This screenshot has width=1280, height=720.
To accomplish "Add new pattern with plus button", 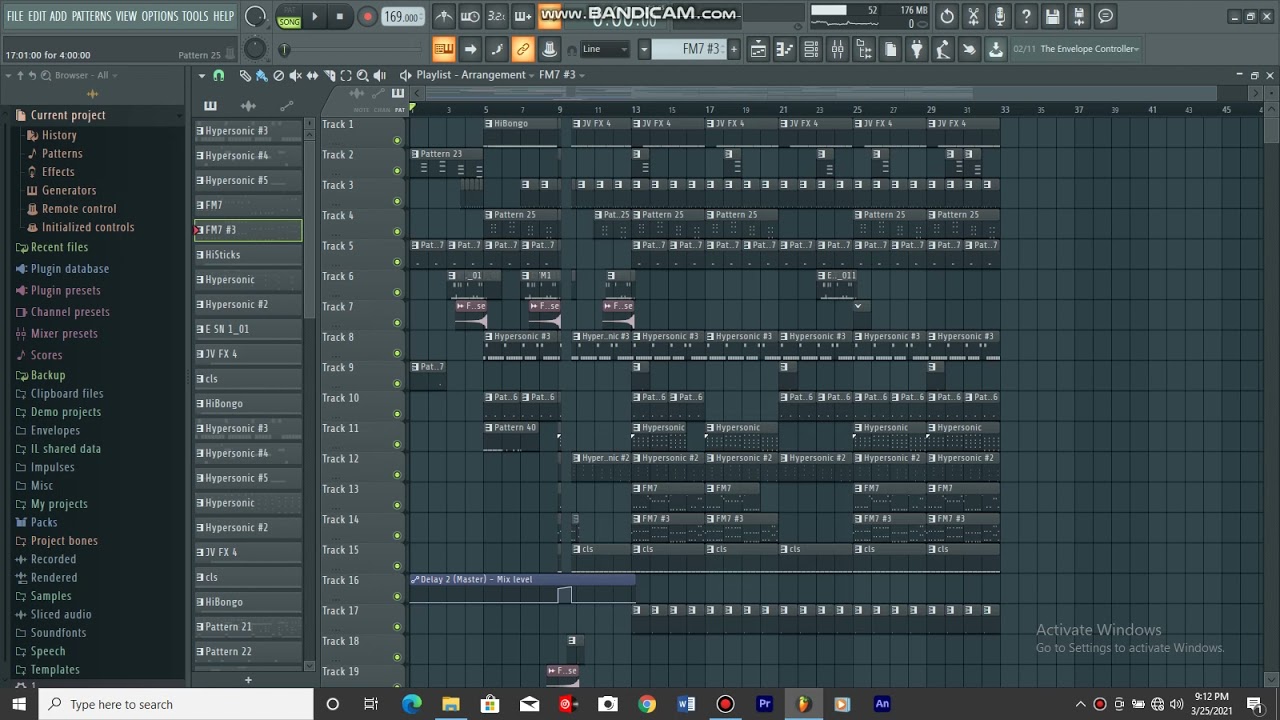I will click(x=733, y=49).
